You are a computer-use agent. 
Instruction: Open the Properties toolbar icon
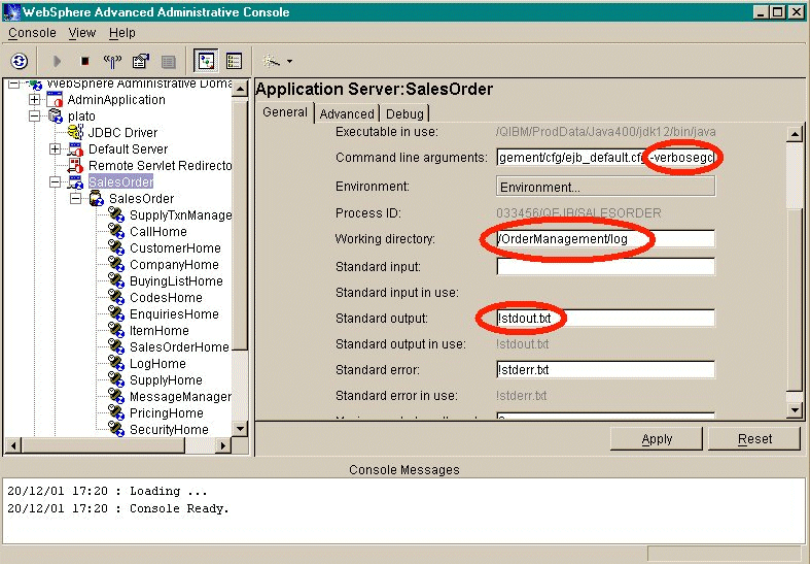tap(141, 61)
